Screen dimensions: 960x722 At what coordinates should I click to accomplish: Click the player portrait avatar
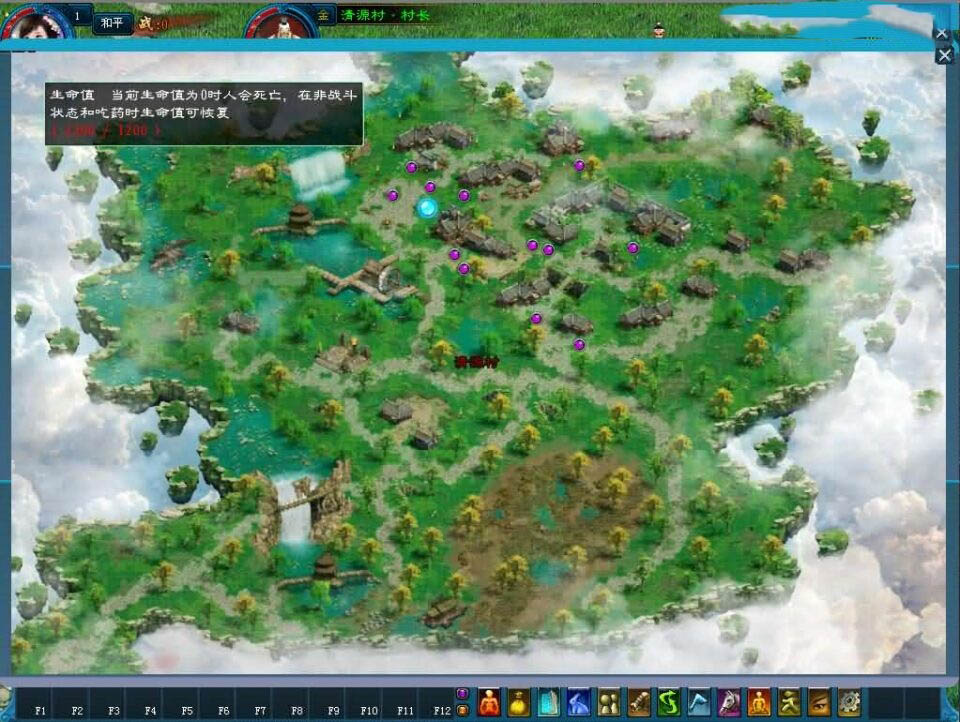(x=38, y=23)
